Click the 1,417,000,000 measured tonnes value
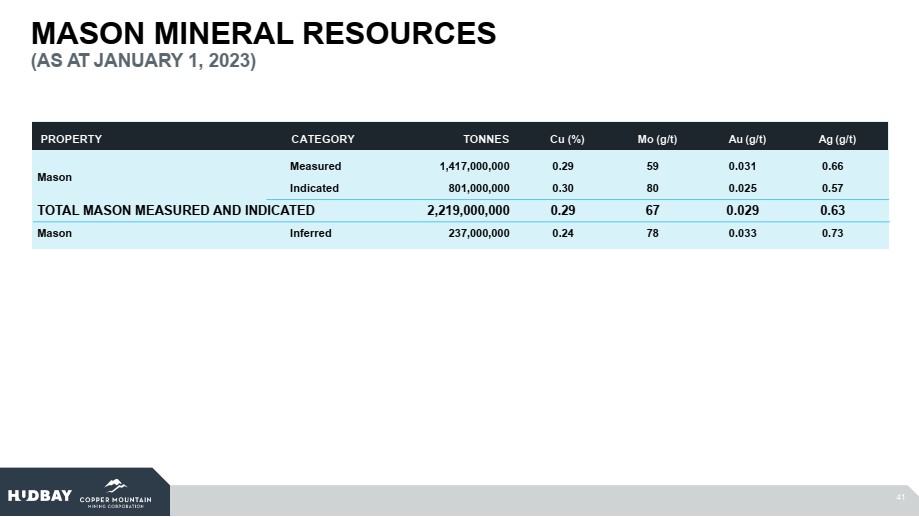This screenshot has height=517, width=919. point(475,166)
